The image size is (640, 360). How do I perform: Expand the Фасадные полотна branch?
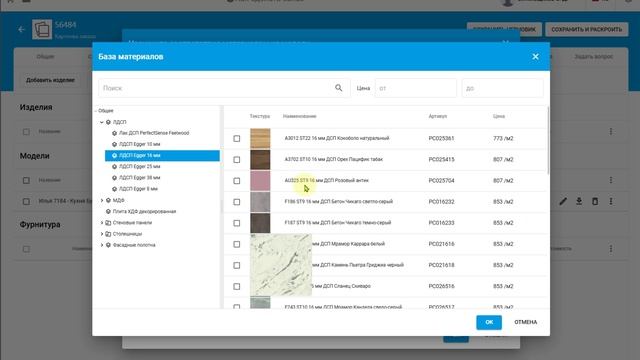pos(102,245)
